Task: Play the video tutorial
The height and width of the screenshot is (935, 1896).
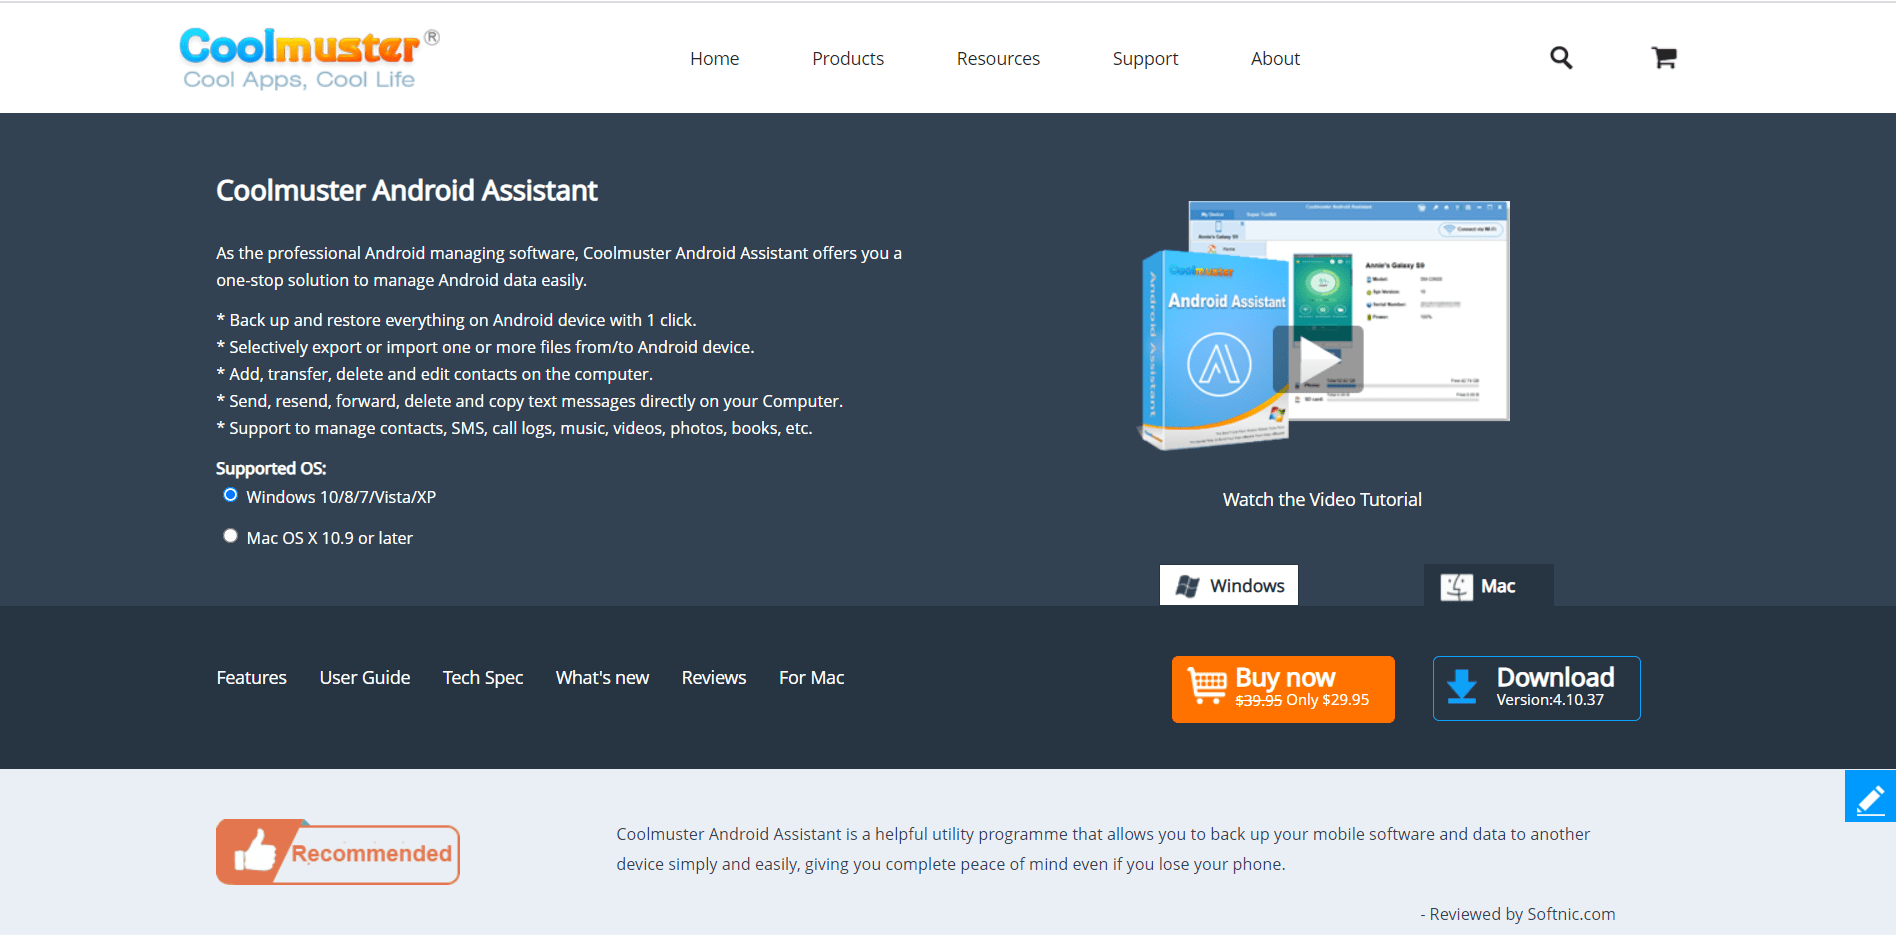Action: 1318,359
